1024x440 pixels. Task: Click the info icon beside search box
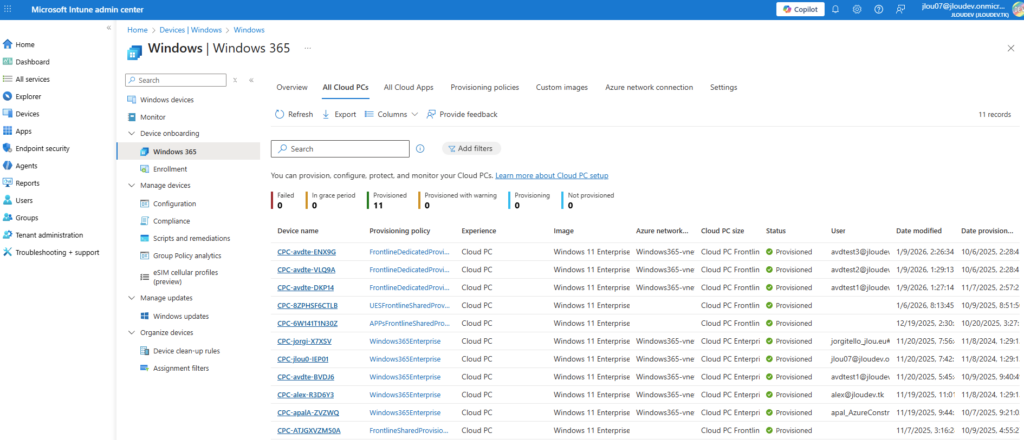pyautogui.click(x=421, y=148)
